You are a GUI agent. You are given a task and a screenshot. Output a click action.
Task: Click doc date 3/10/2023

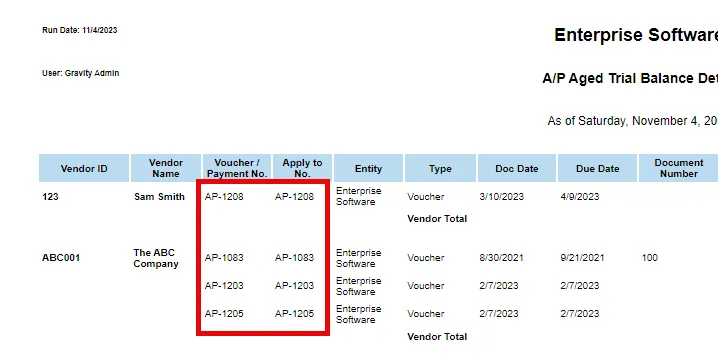(x=501, y=196)
